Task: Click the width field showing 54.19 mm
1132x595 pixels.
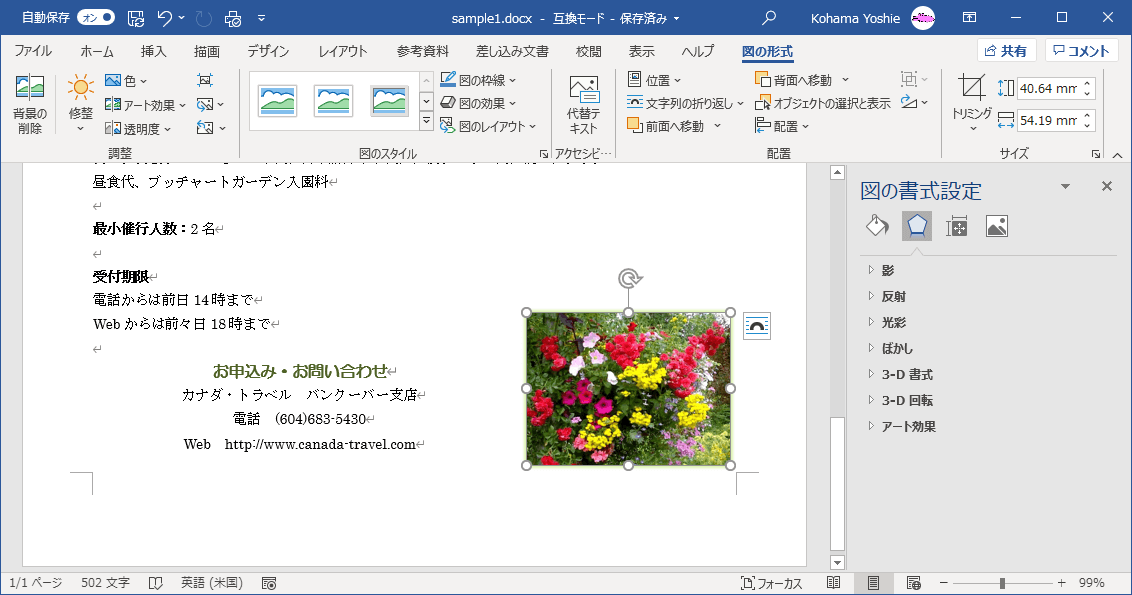Action: point(1048,121)
